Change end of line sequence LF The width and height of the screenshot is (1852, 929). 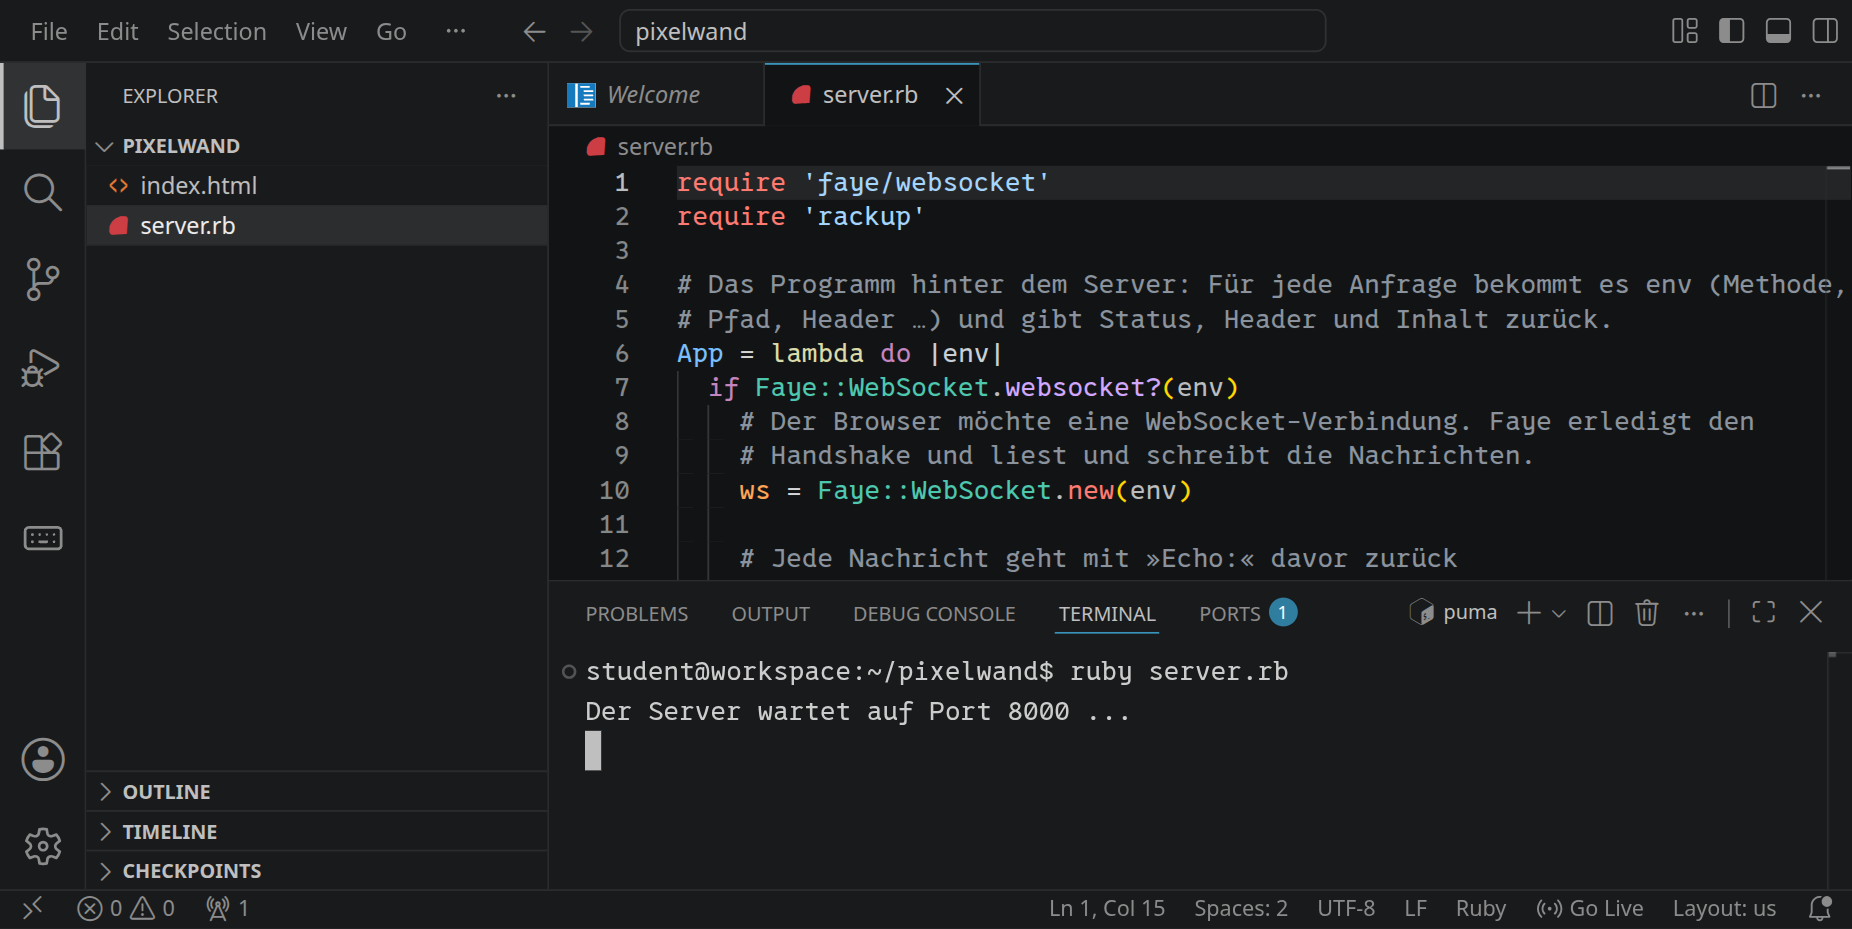1415,908
